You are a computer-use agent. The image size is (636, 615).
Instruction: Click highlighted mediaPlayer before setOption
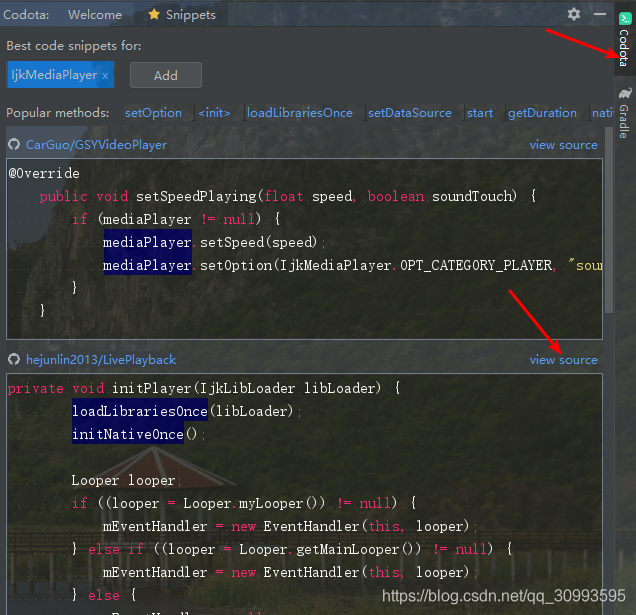[147, 265]
